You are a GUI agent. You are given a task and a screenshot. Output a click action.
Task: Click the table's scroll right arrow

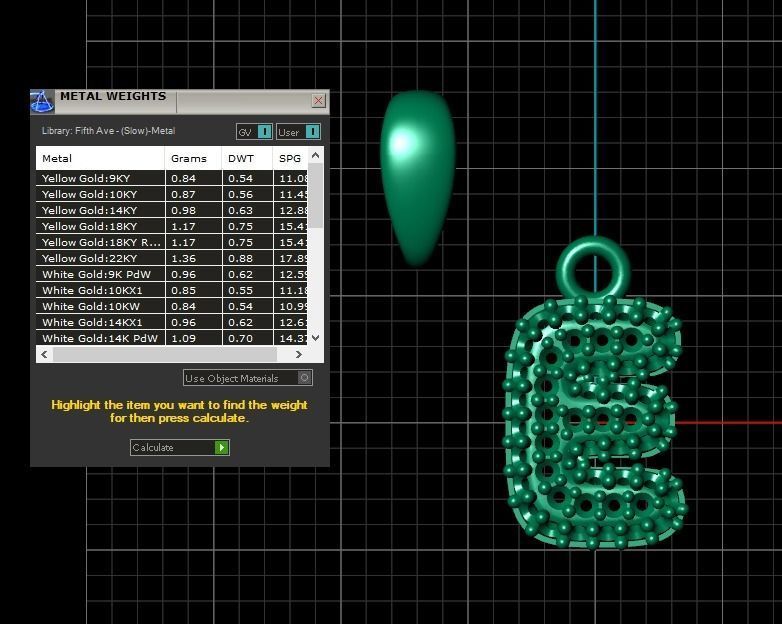click(x=298, y=354)
